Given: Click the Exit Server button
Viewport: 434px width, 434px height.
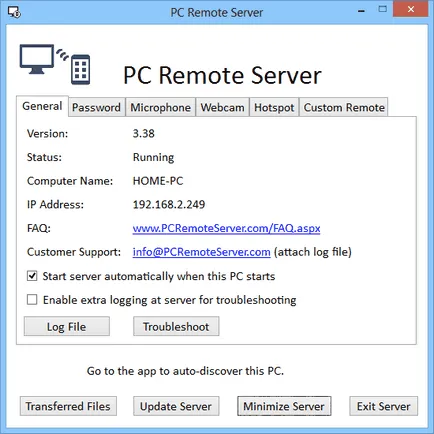Looking at the screenshot, I should (383, 406).
